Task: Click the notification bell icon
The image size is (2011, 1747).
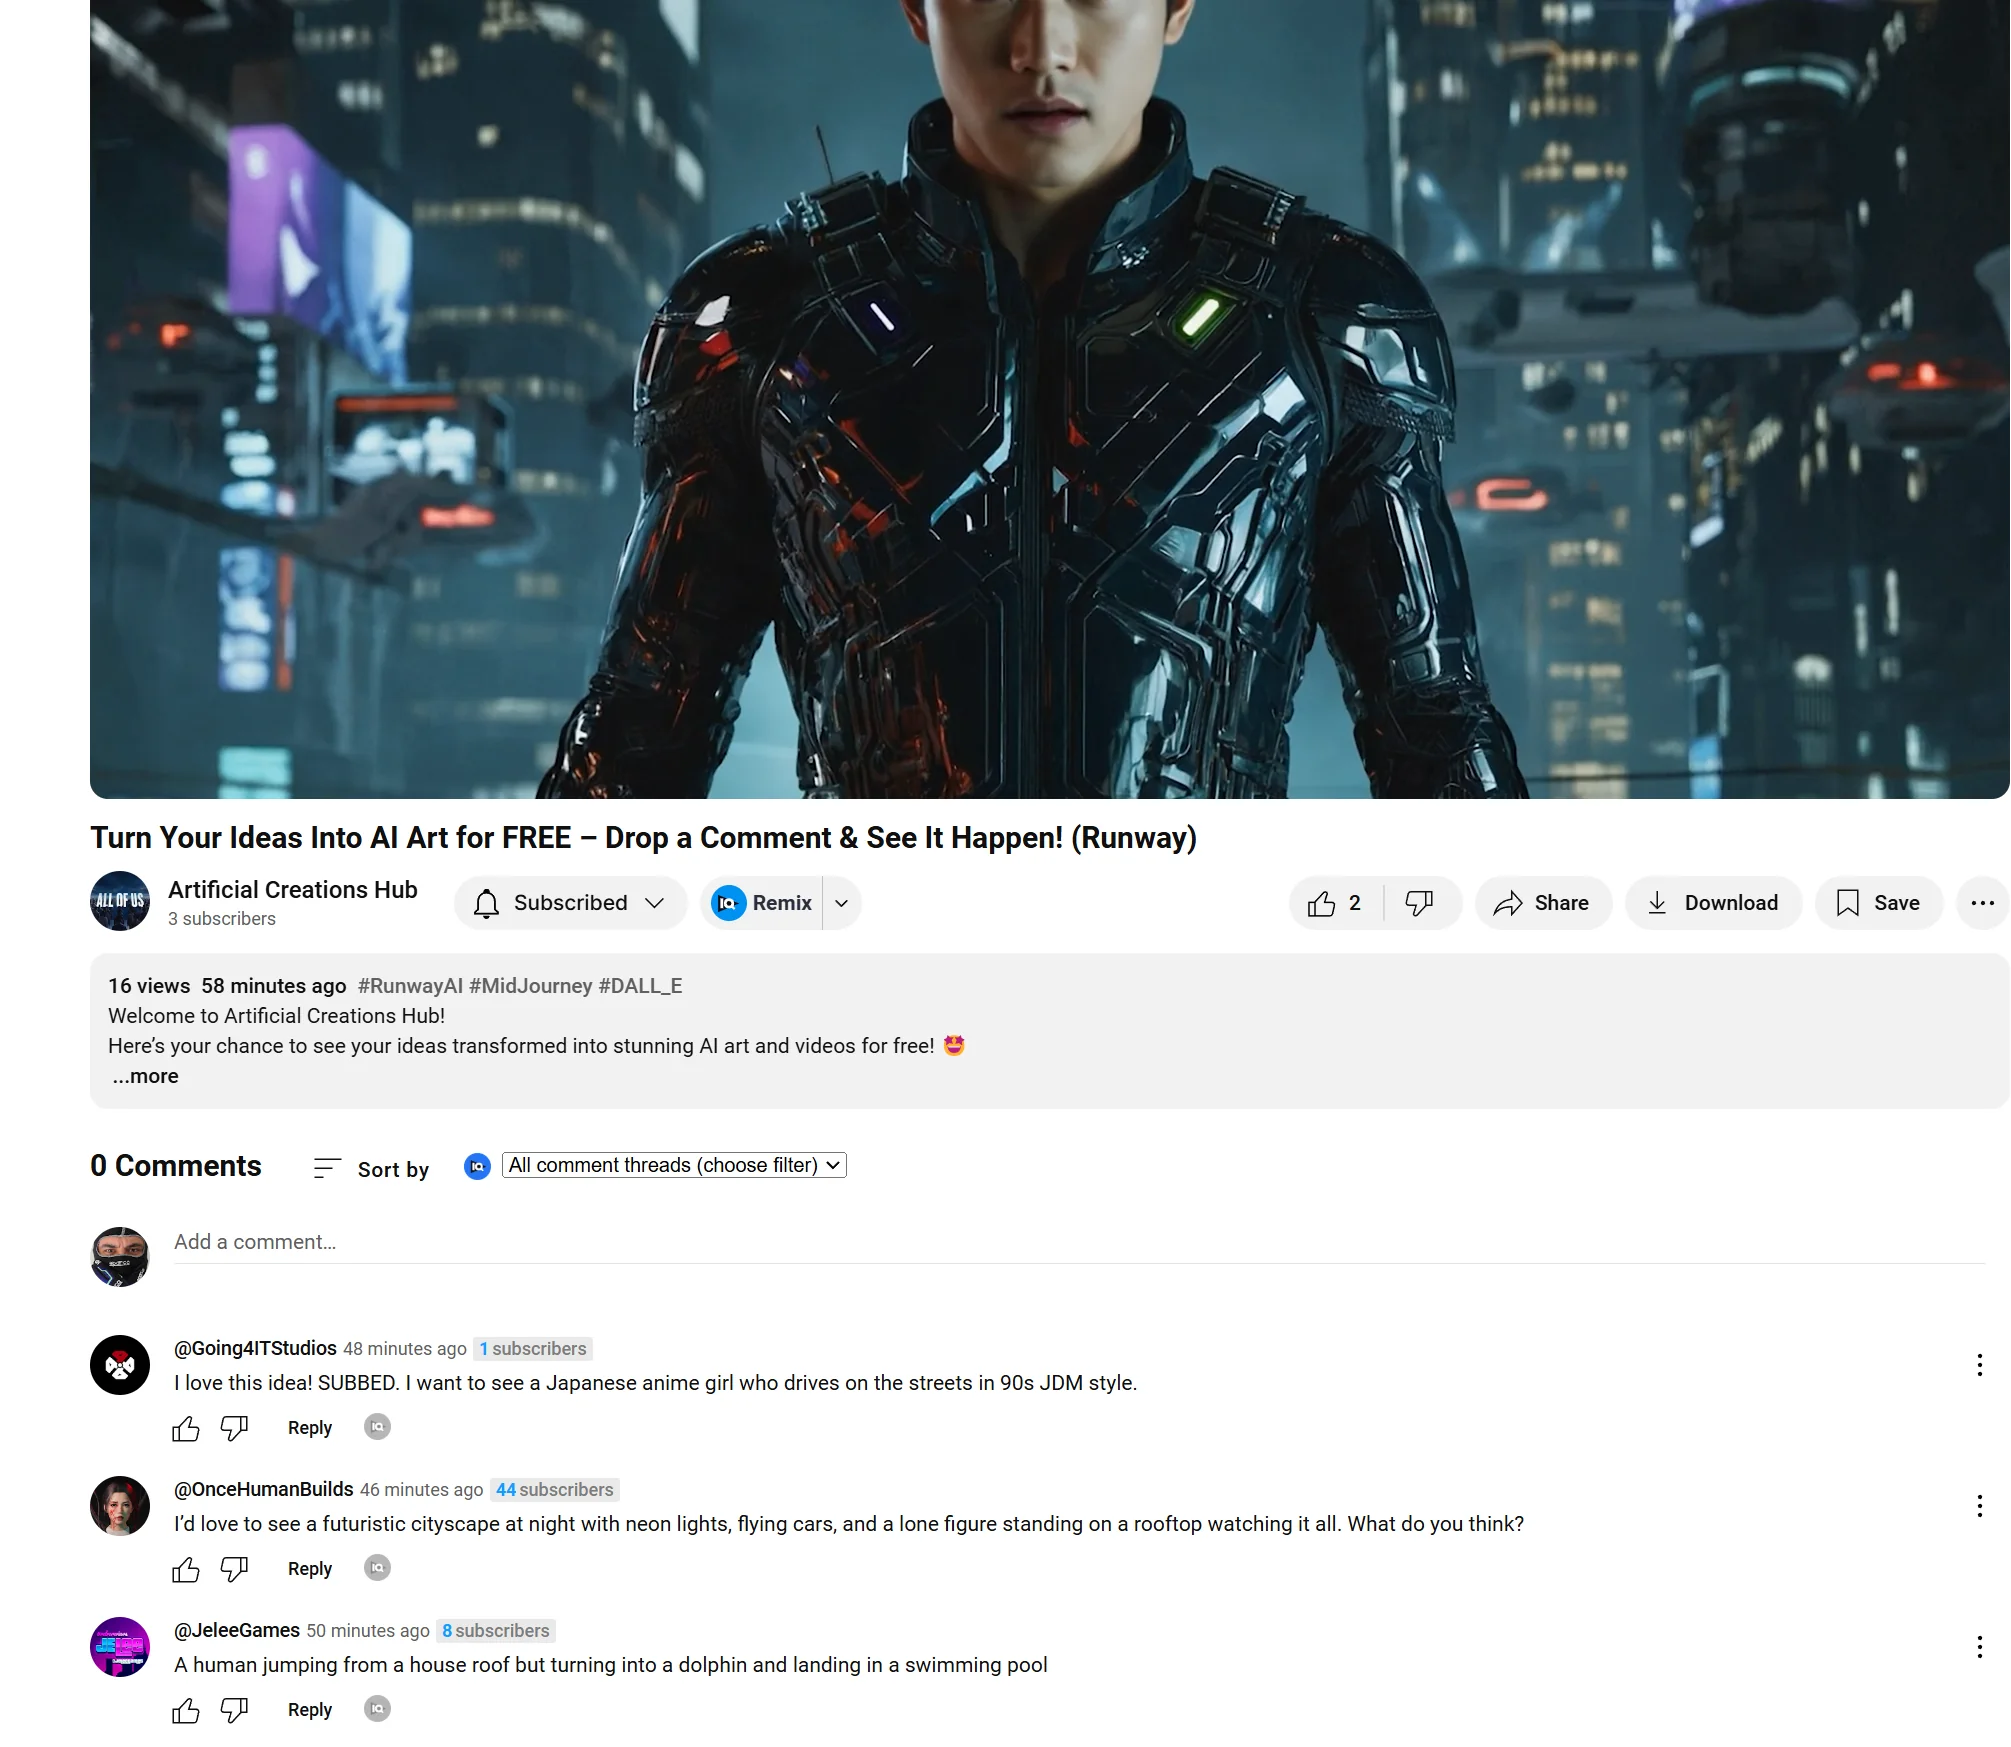Action: coord(491,903)
